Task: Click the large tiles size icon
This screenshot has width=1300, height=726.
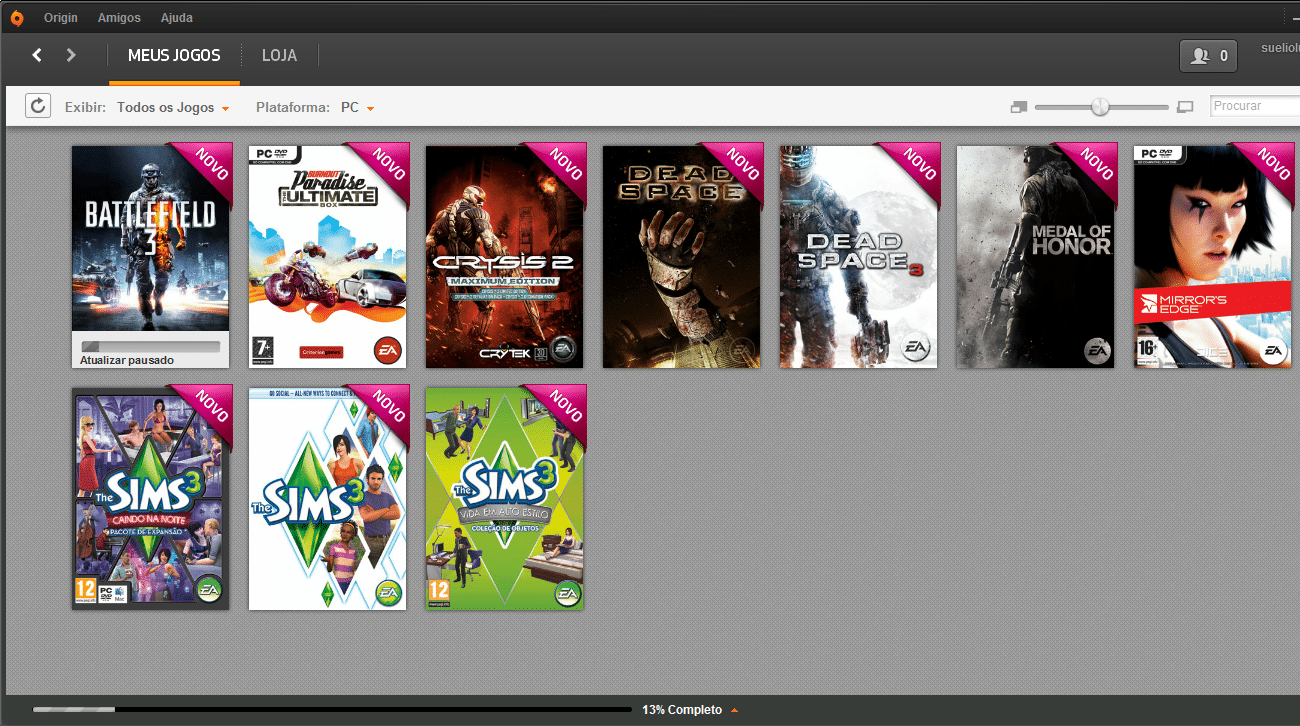Action: [1186, 107]
